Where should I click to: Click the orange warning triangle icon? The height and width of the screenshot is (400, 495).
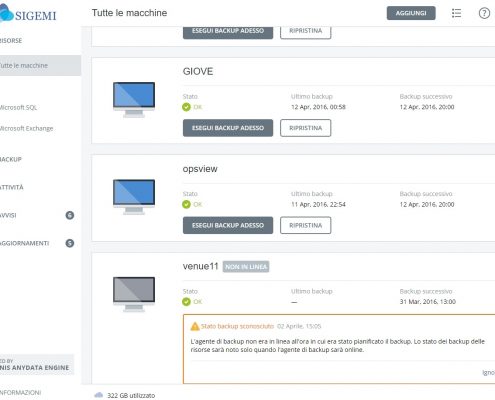point(195,326)
